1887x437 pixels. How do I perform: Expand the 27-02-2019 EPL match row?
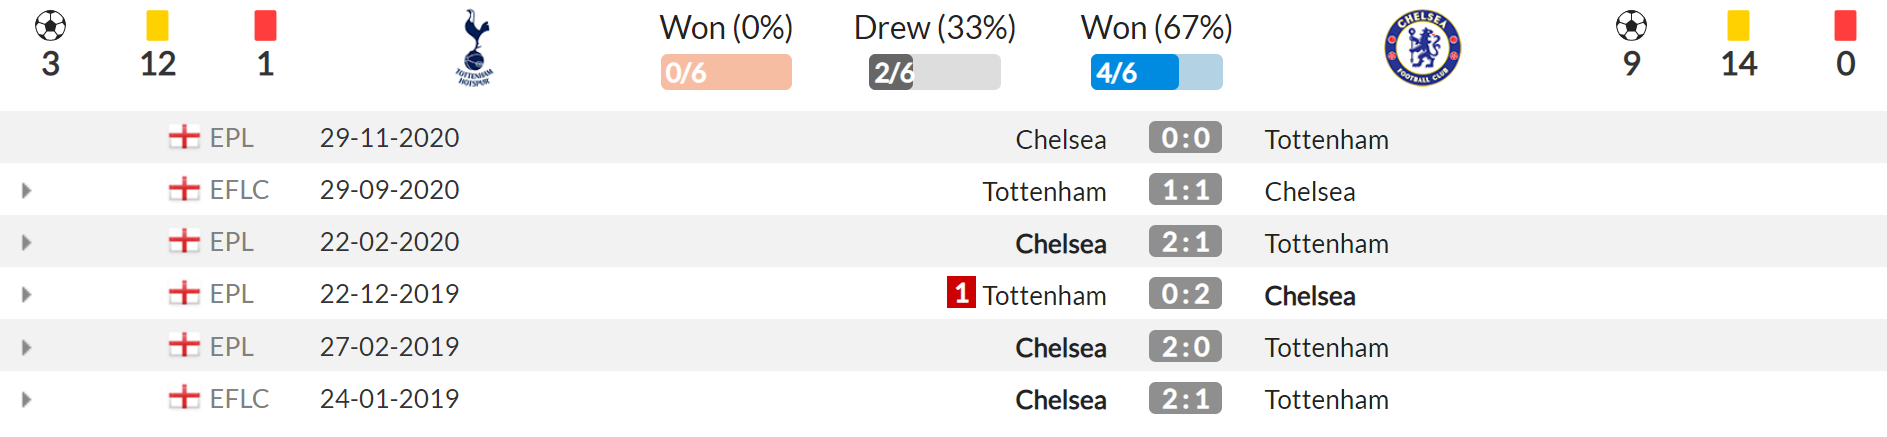tap(27, 347)
